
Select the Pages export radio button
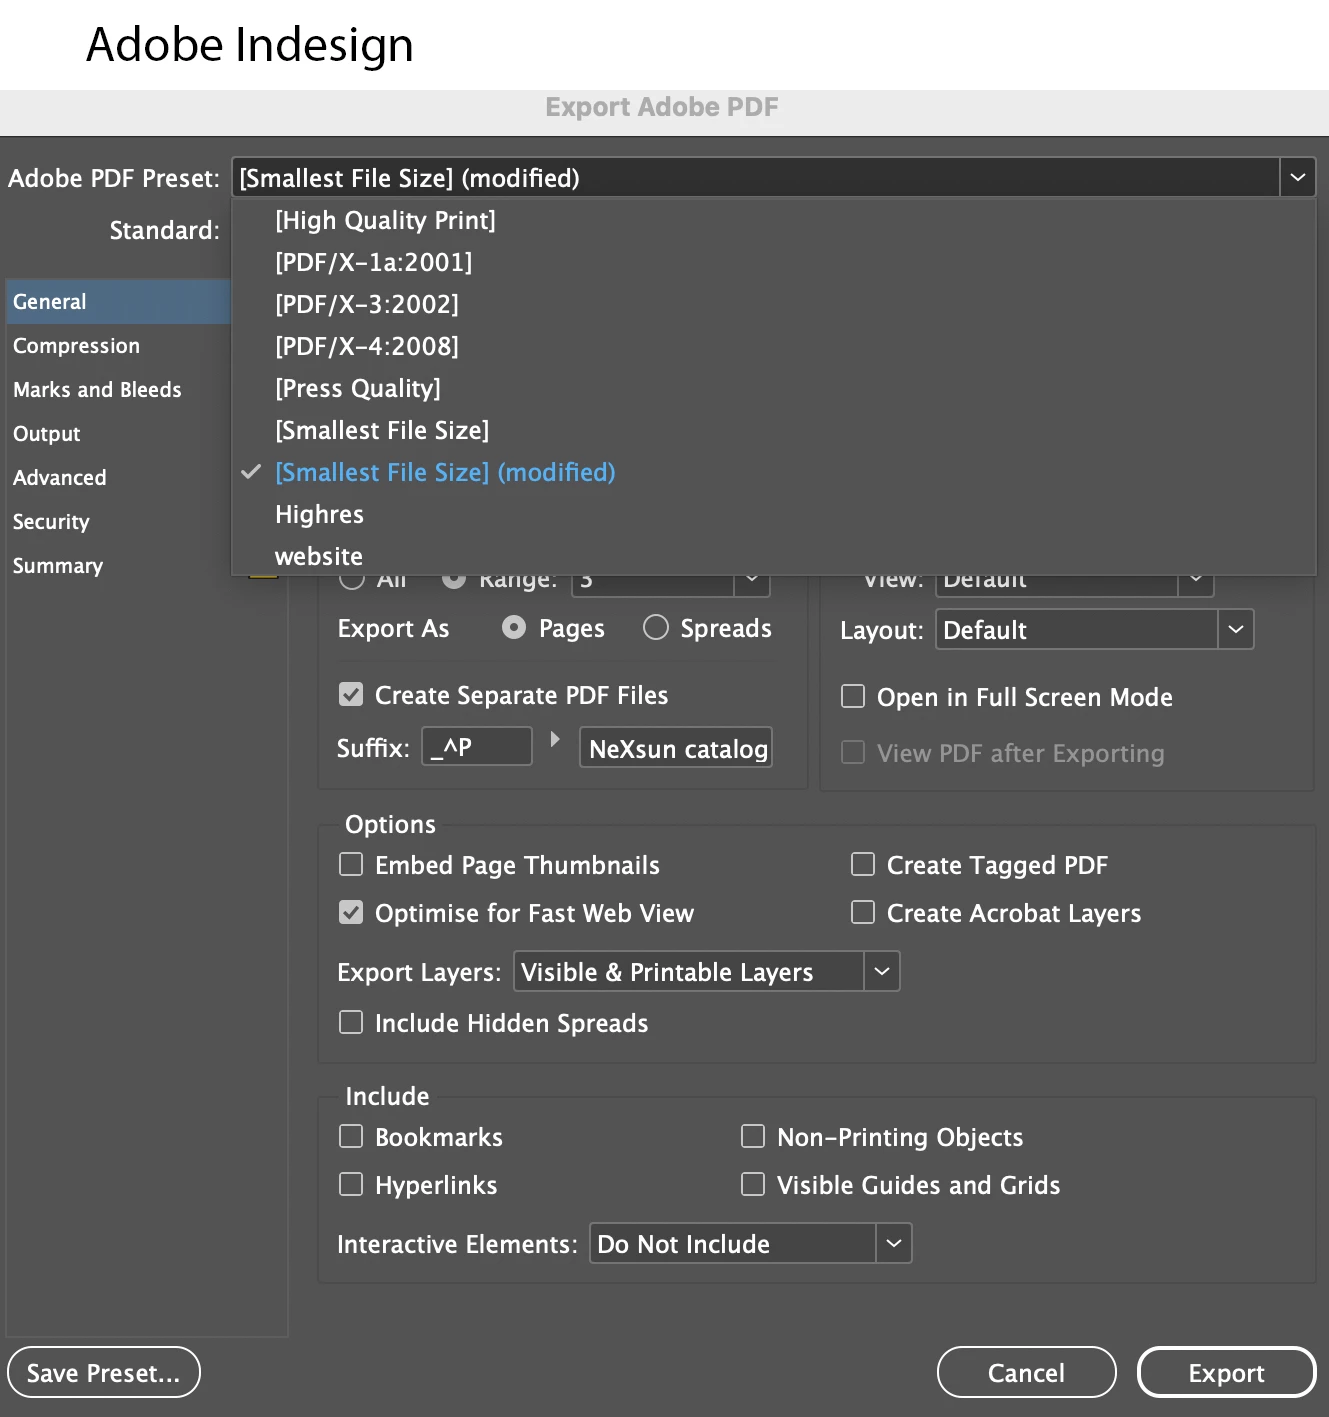click(514, 627)
